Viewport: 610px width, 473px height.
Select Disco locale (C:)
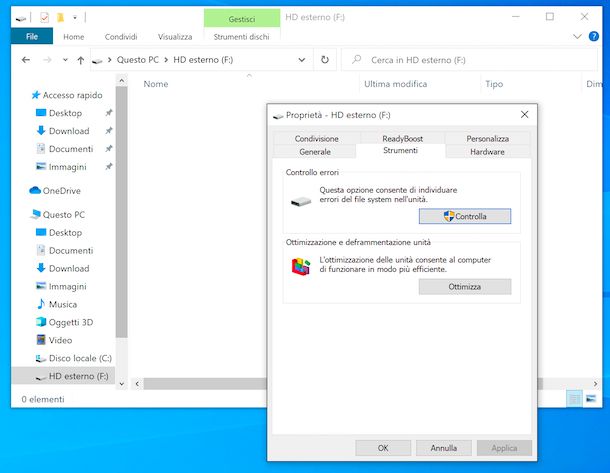coord(80,358)
